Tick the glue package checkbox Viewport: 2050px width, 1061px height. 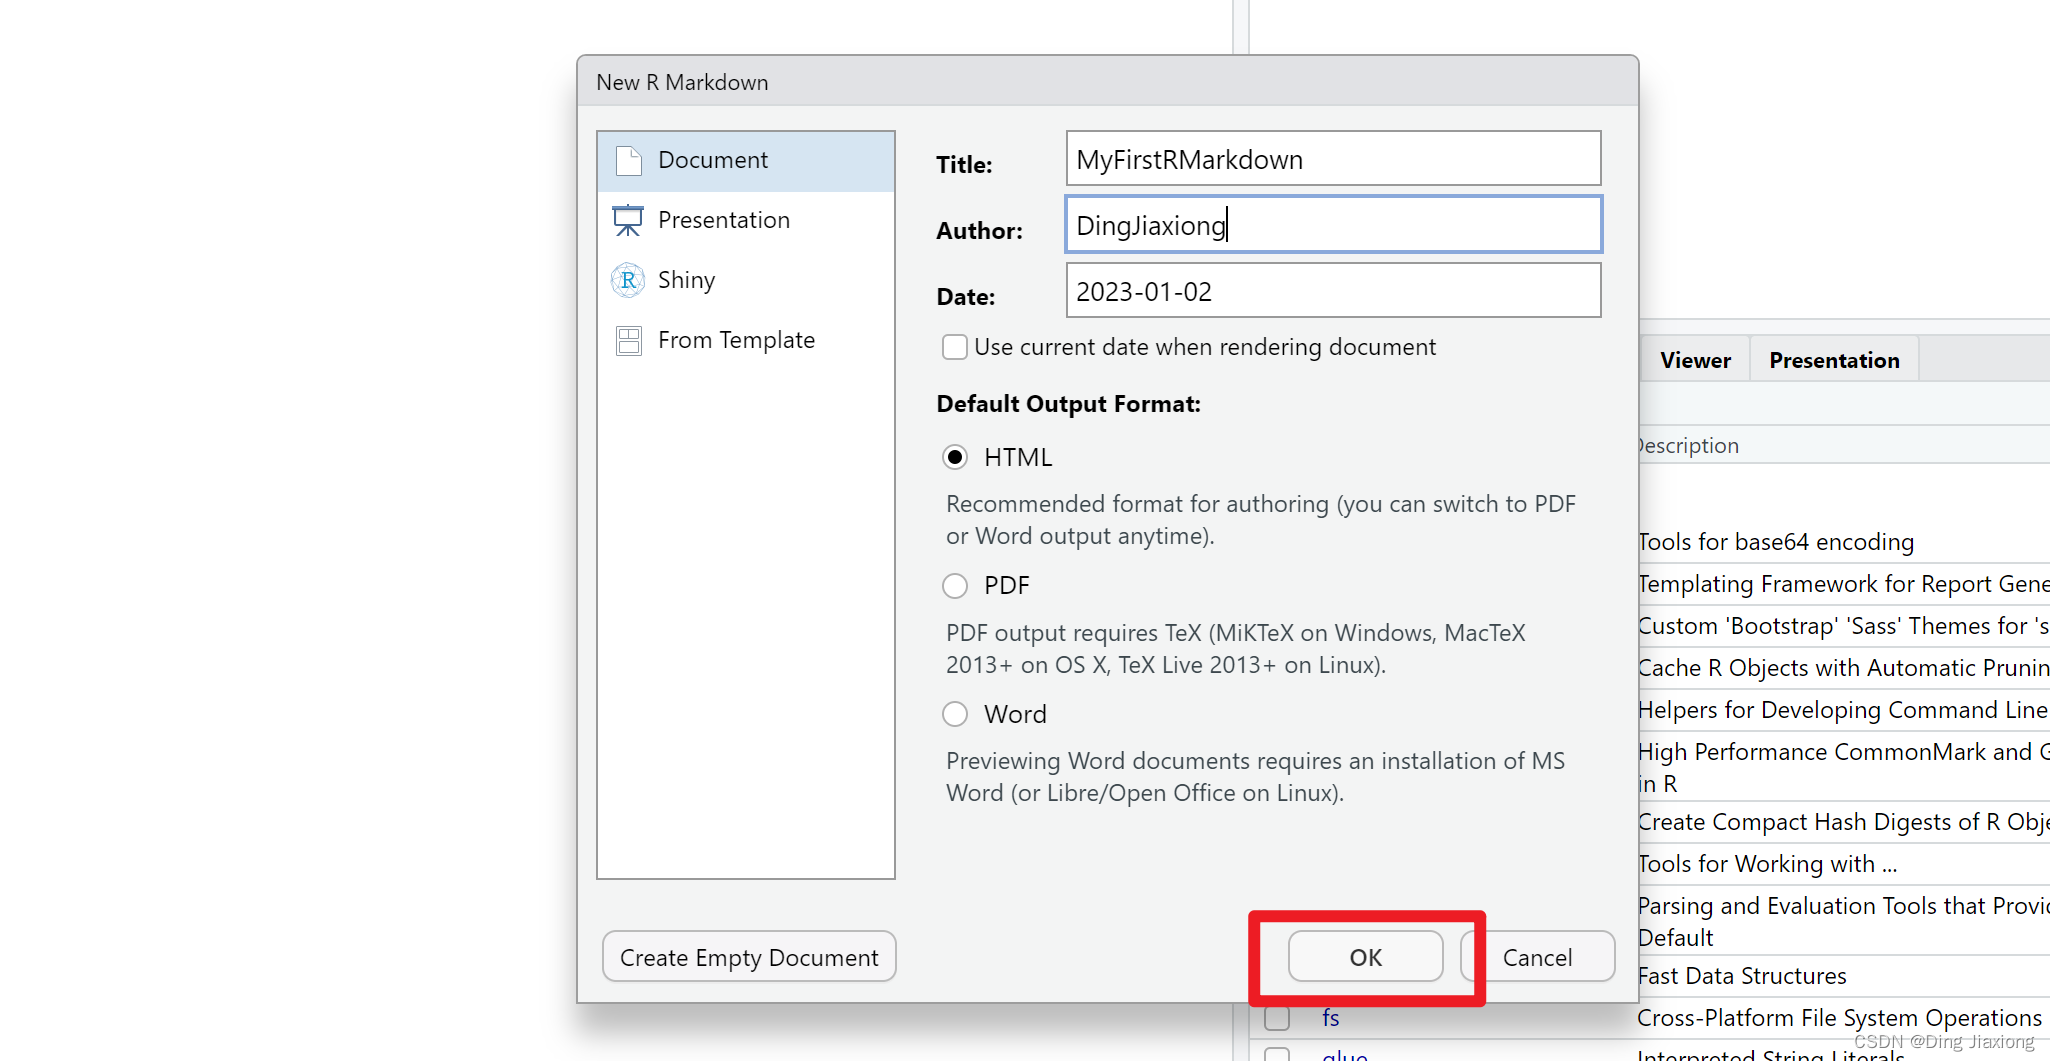coord(1277,1054)
